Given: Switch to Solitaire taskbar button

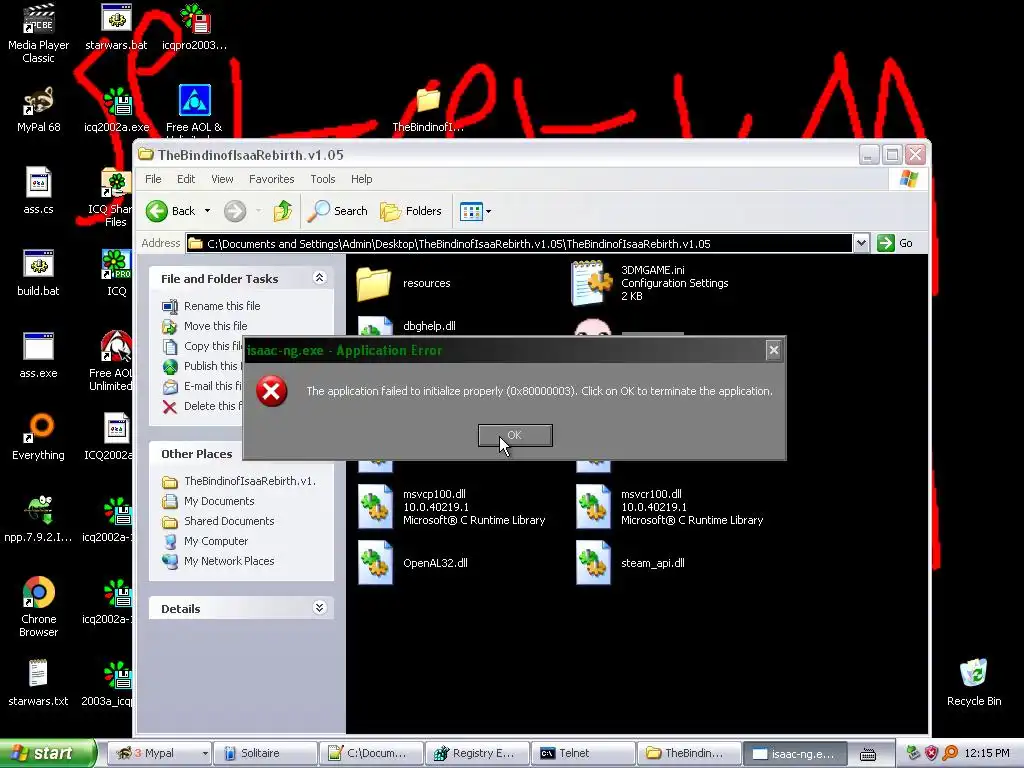Looking at the screenshot, I should coord(265,753).
